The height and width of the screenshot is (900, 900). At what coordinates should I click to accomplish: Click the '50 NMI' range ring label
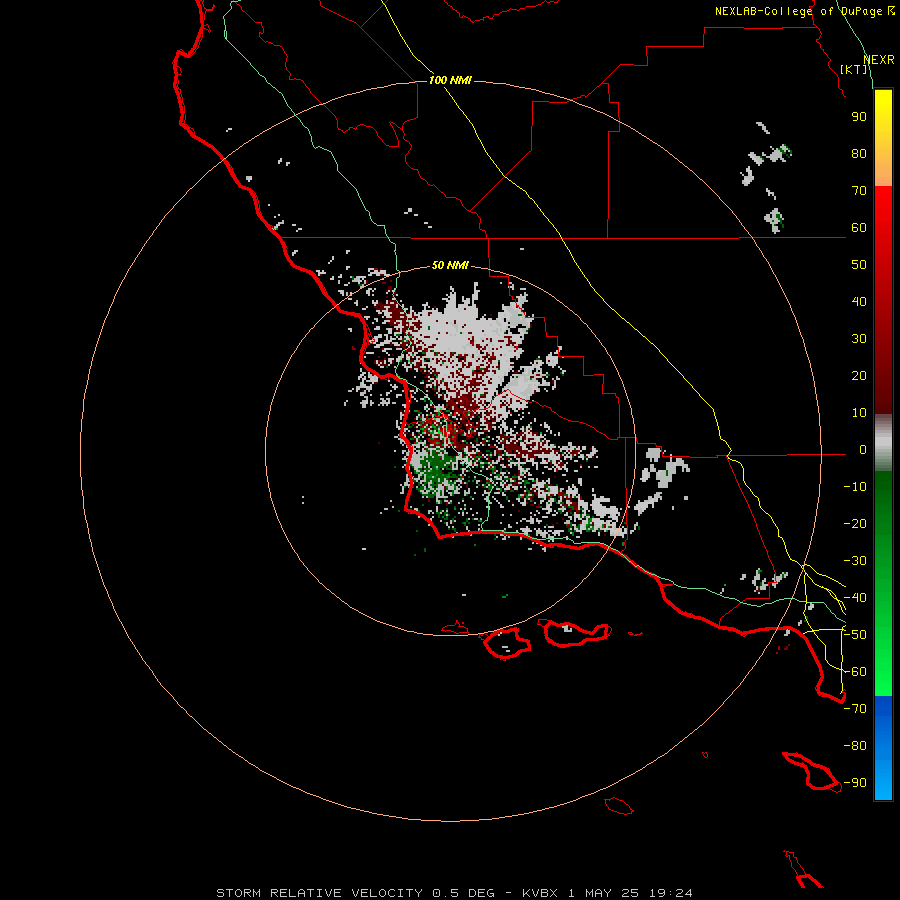pyautogui.click(x=450, y=265)
